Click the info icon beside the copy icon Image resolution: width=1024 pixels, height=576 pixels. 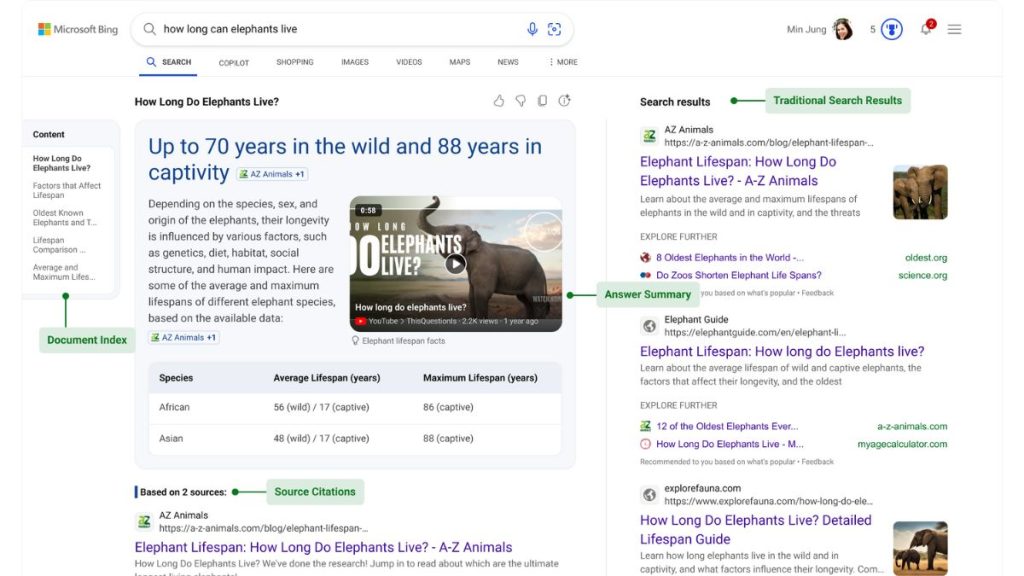coord(565,100)
